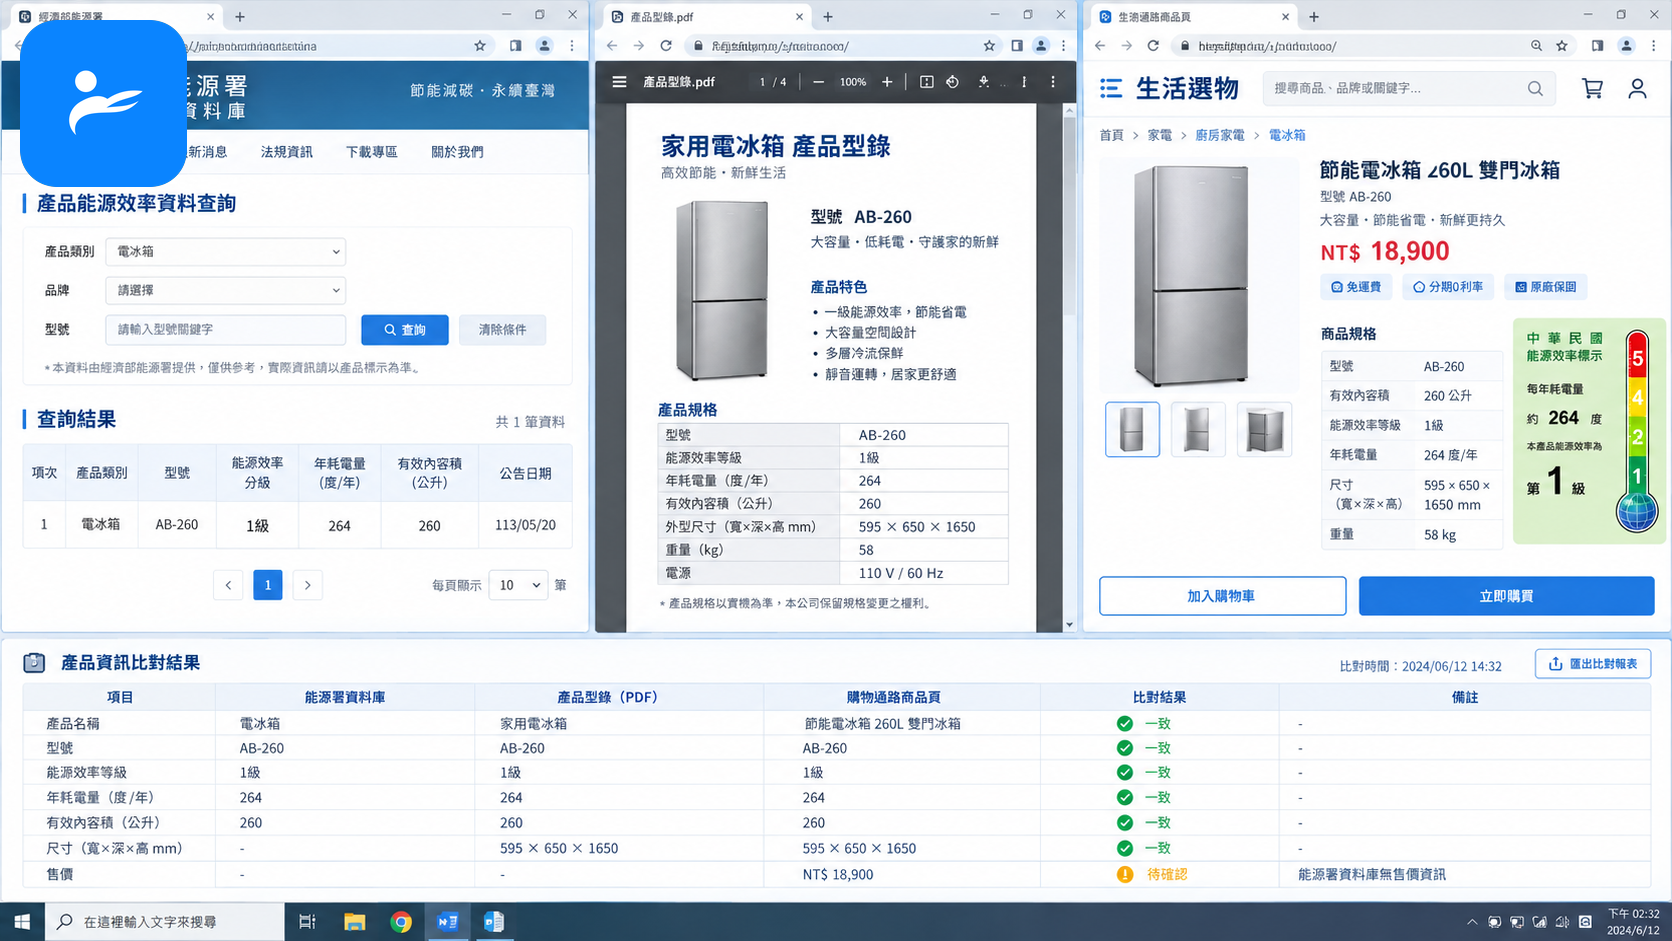This screenshot has width=1672, height=941.
Task: Select the first fridge thumbnail image
Action: pos(1132,430)
